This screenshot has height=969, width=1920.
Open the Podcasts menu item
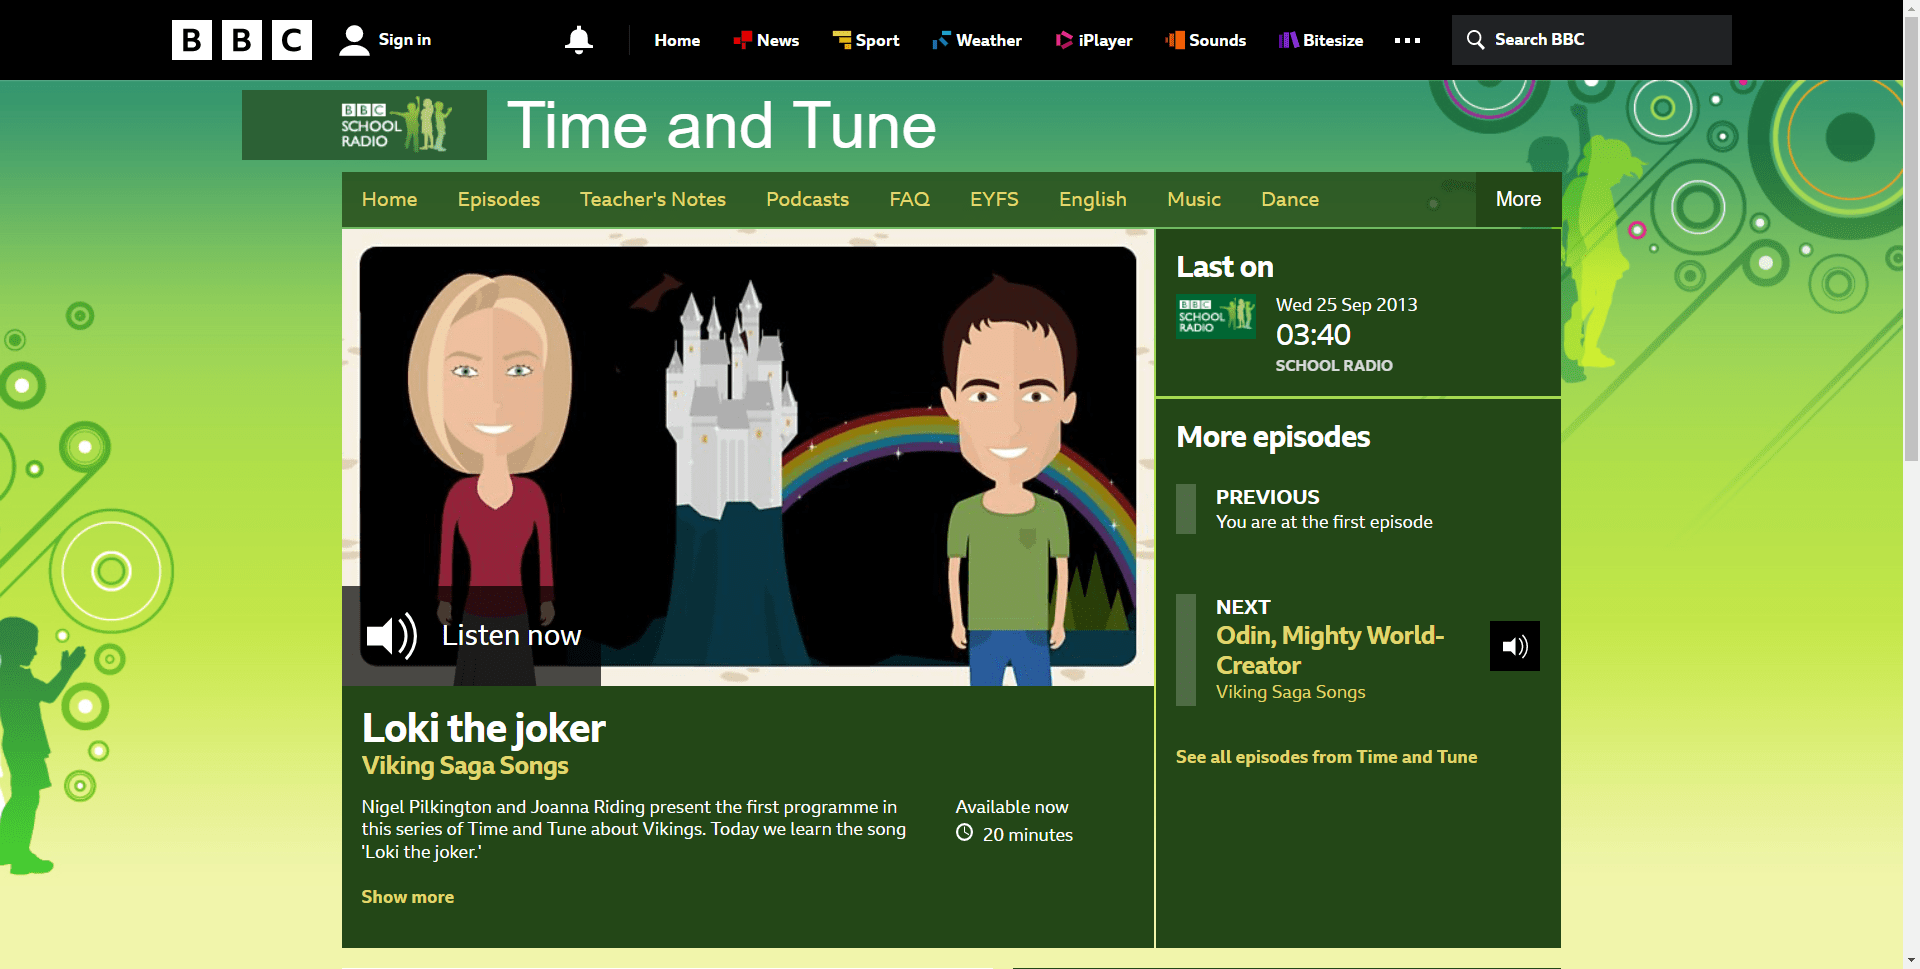[807, 199]
